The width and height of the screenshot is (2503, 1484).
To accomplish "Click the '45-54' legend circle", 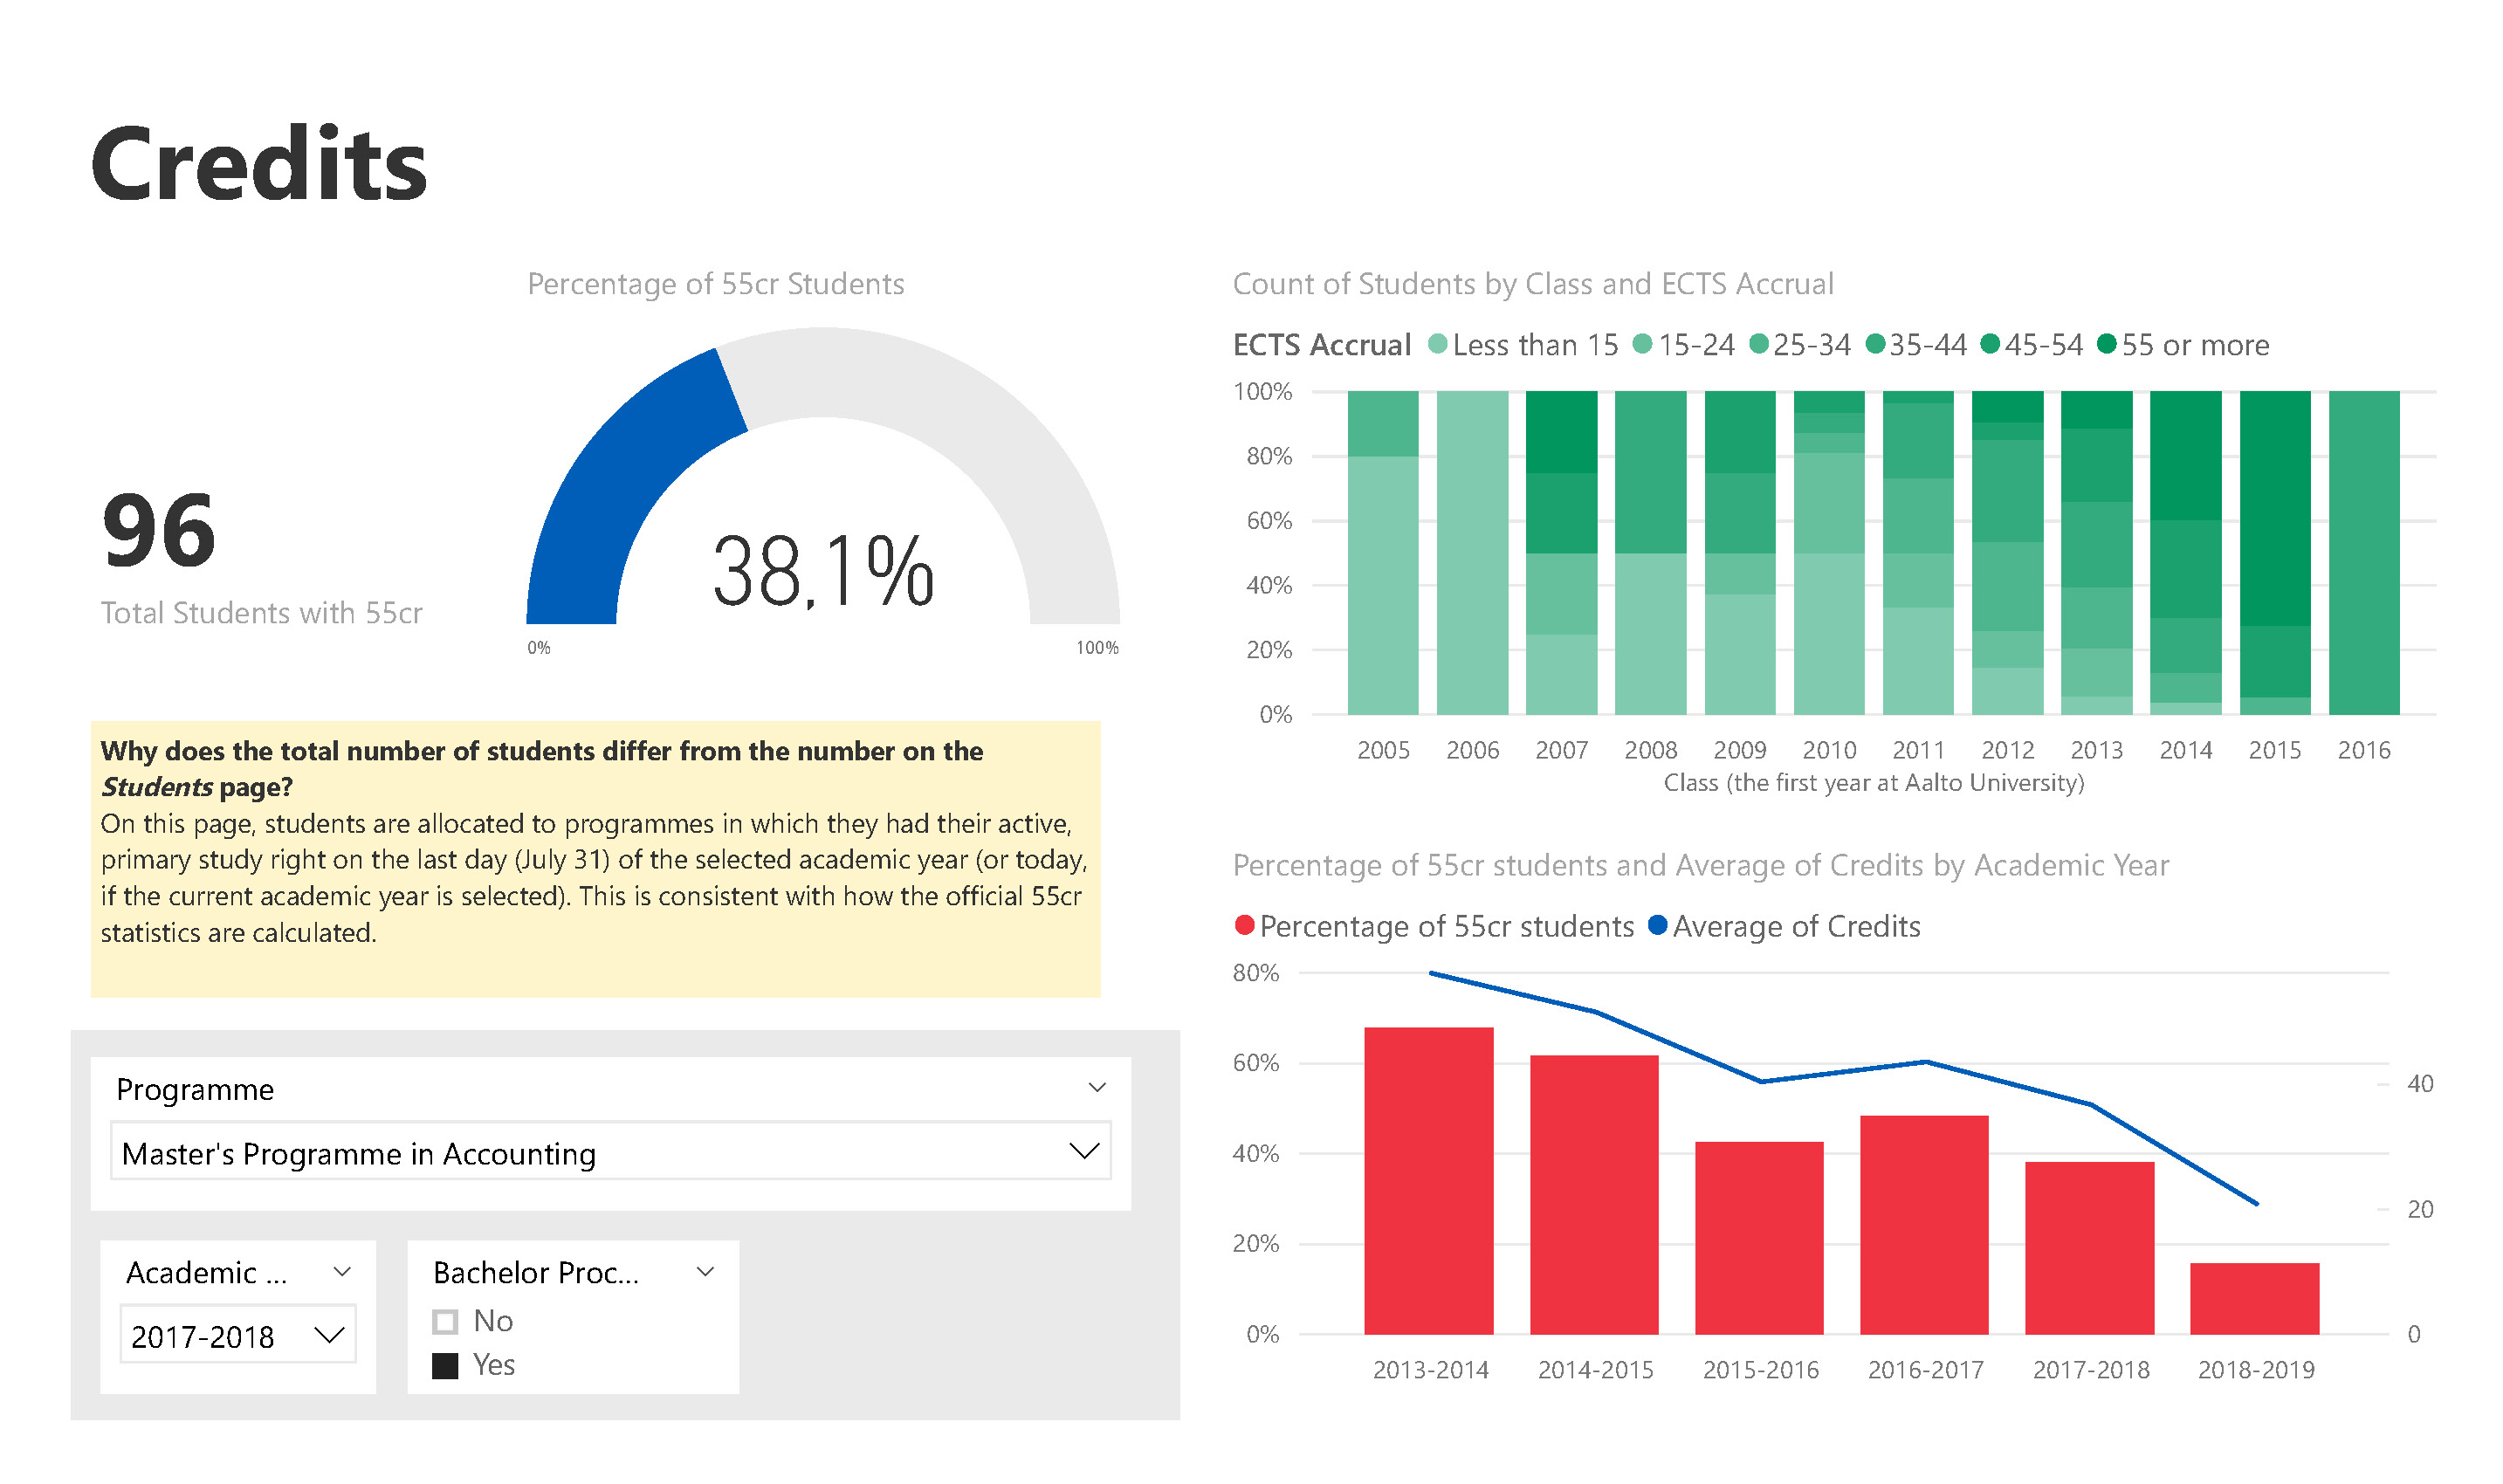I will [x=1990, y=344].
